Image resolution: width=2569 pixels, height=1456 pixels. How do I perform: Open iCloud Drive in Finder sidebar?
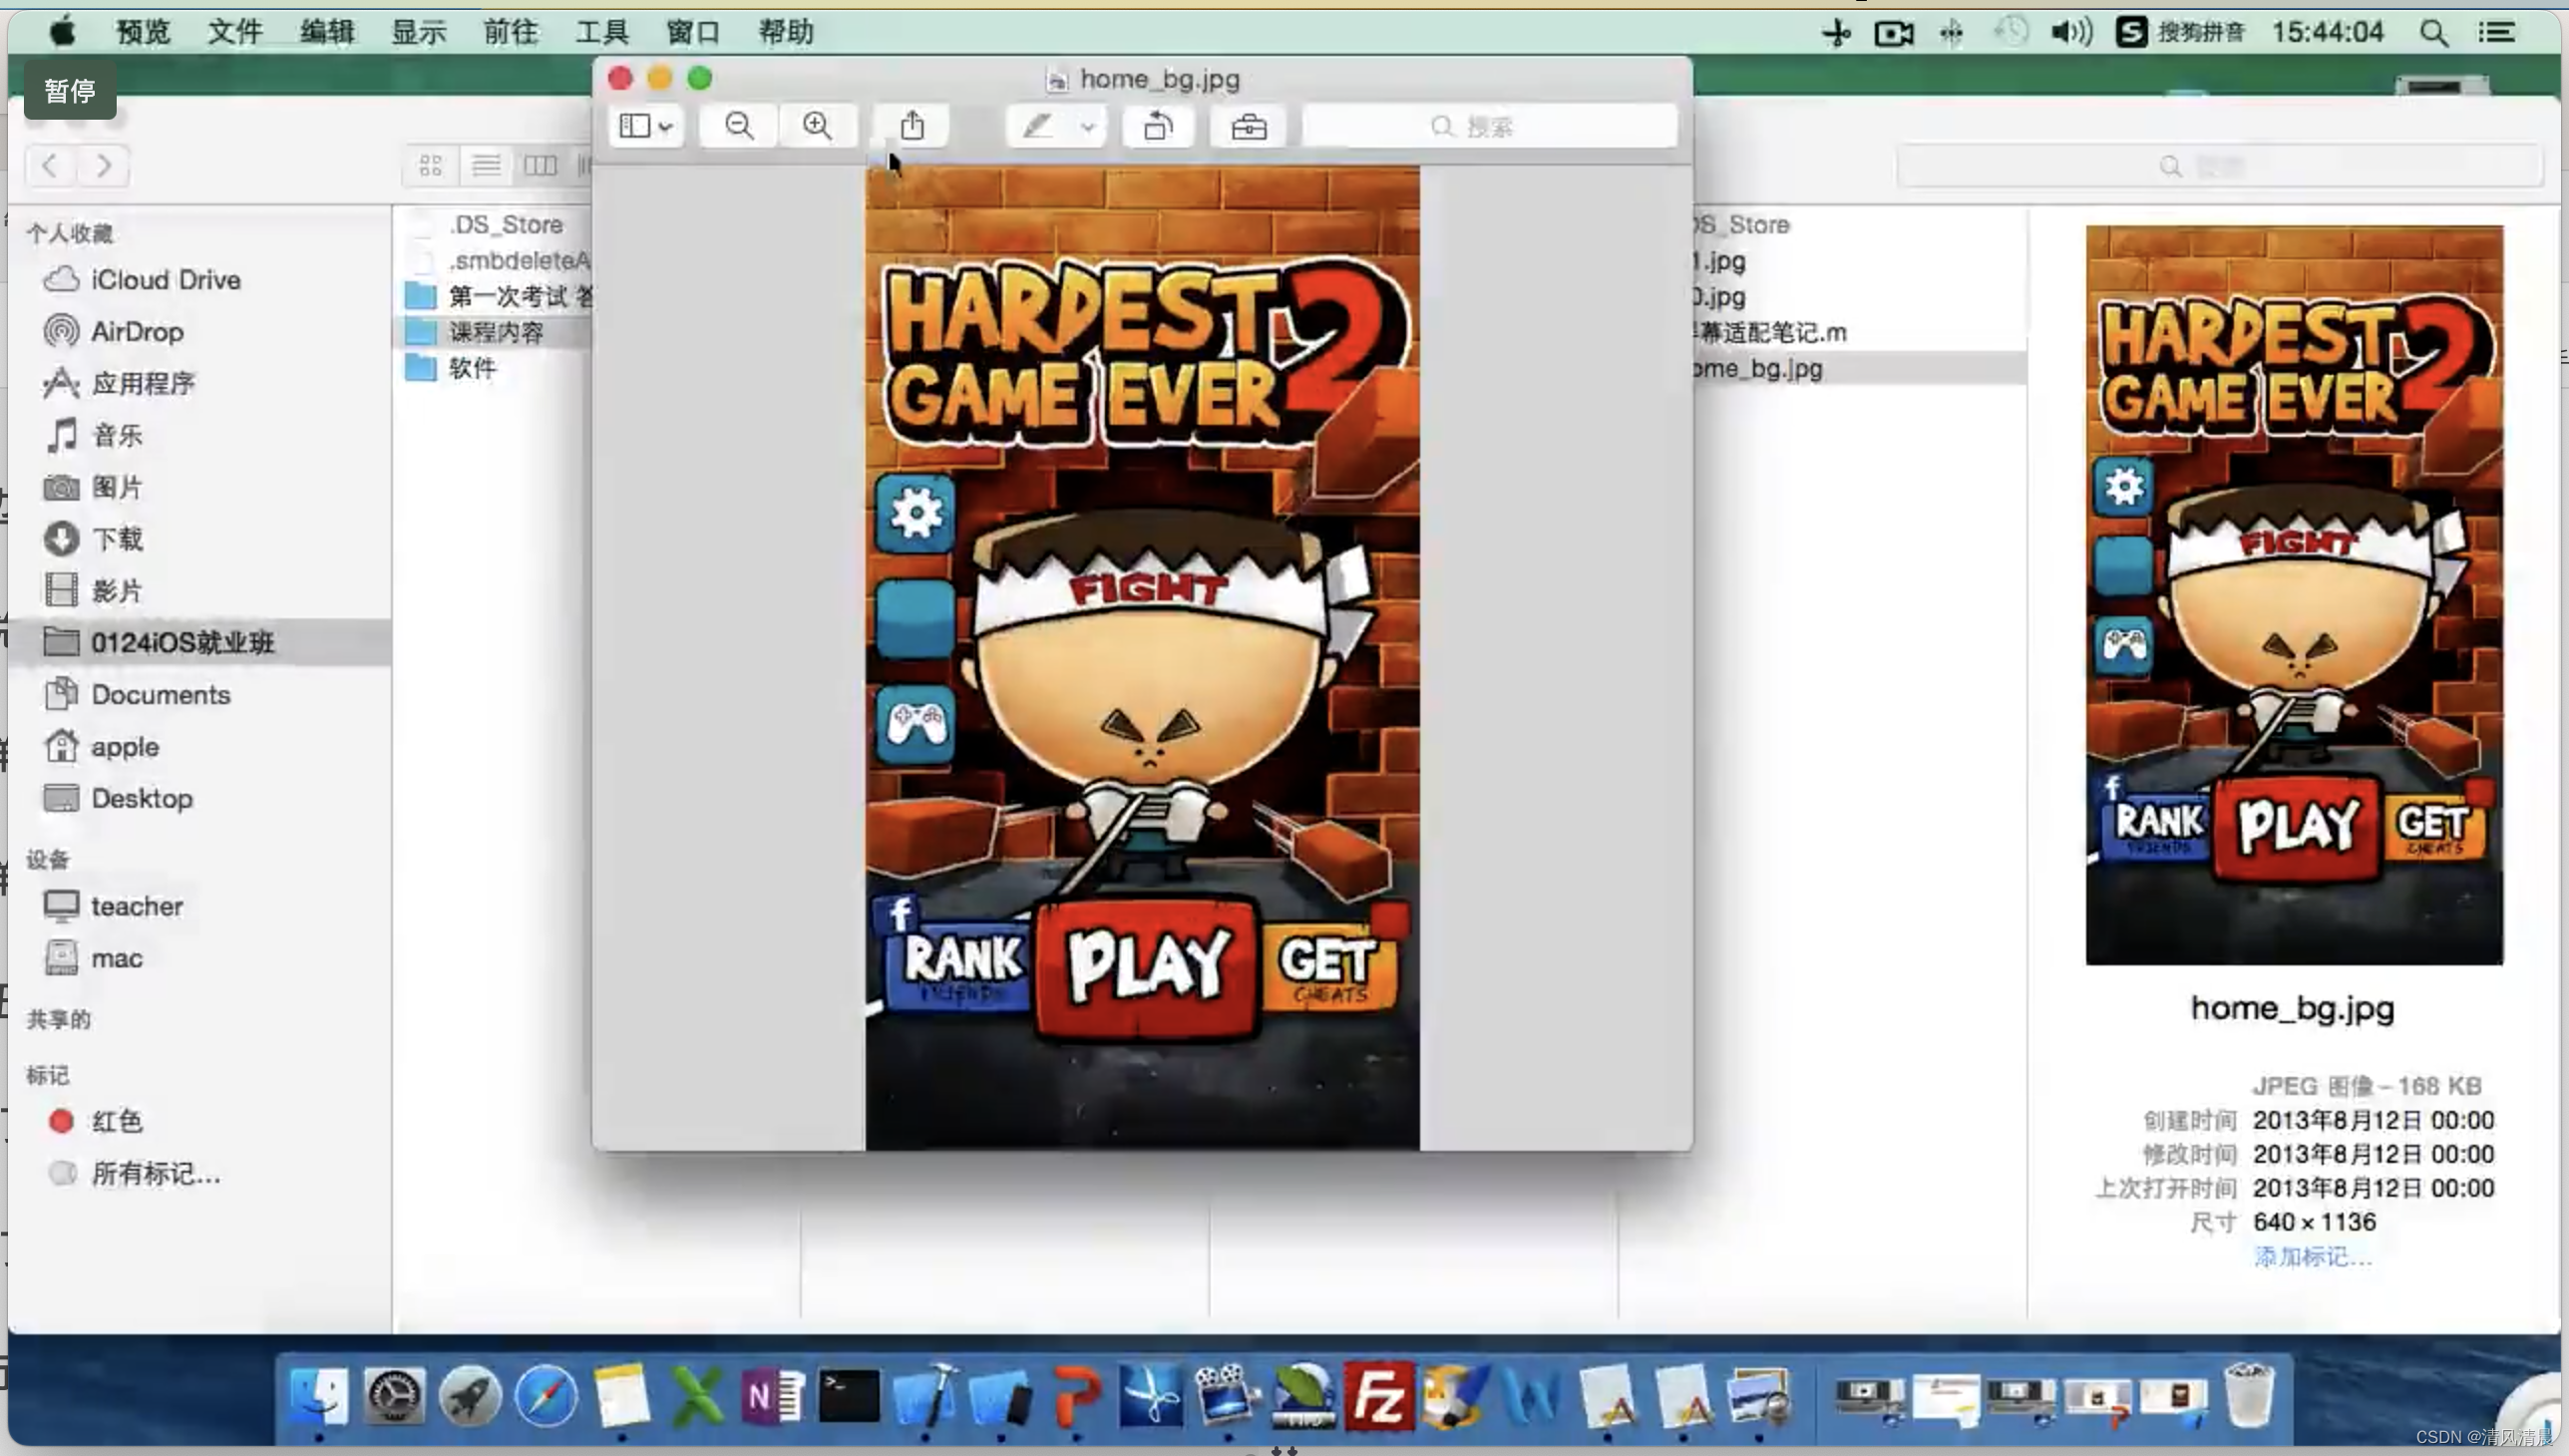tap(165, 280)
